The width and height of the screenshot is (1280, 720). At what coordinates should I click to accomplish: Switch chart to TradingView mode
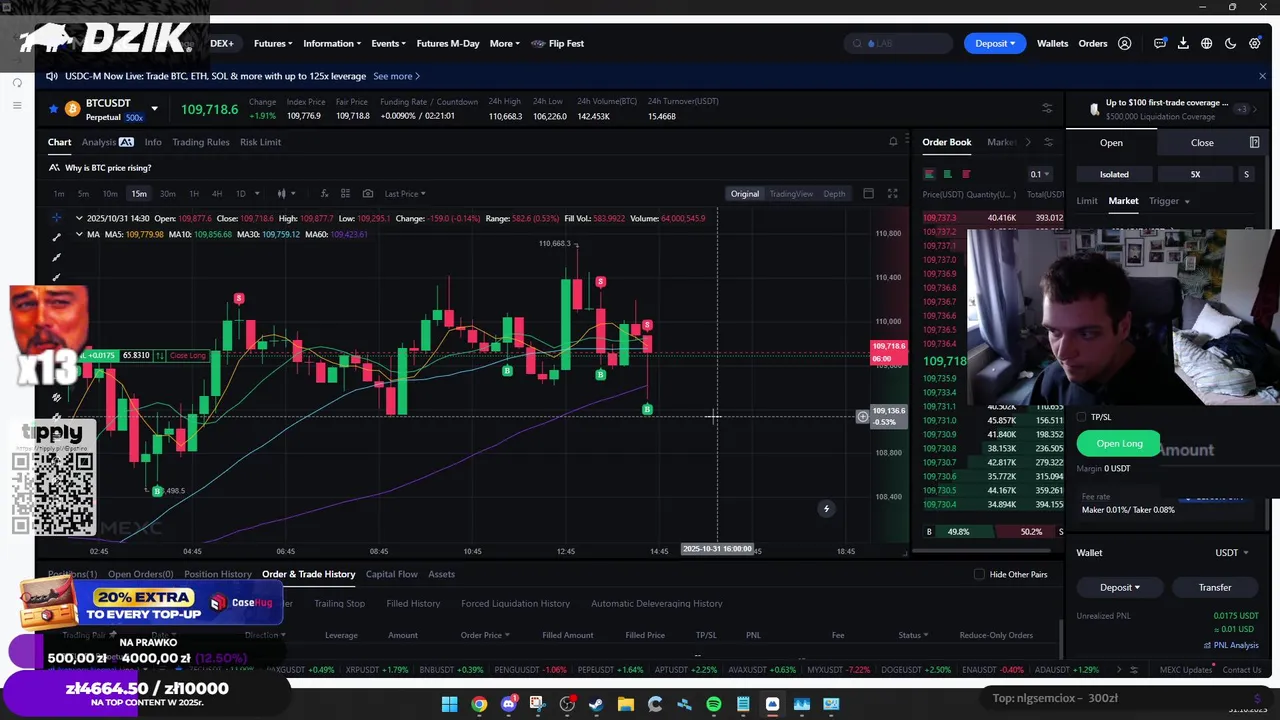[x=791, y=194]
